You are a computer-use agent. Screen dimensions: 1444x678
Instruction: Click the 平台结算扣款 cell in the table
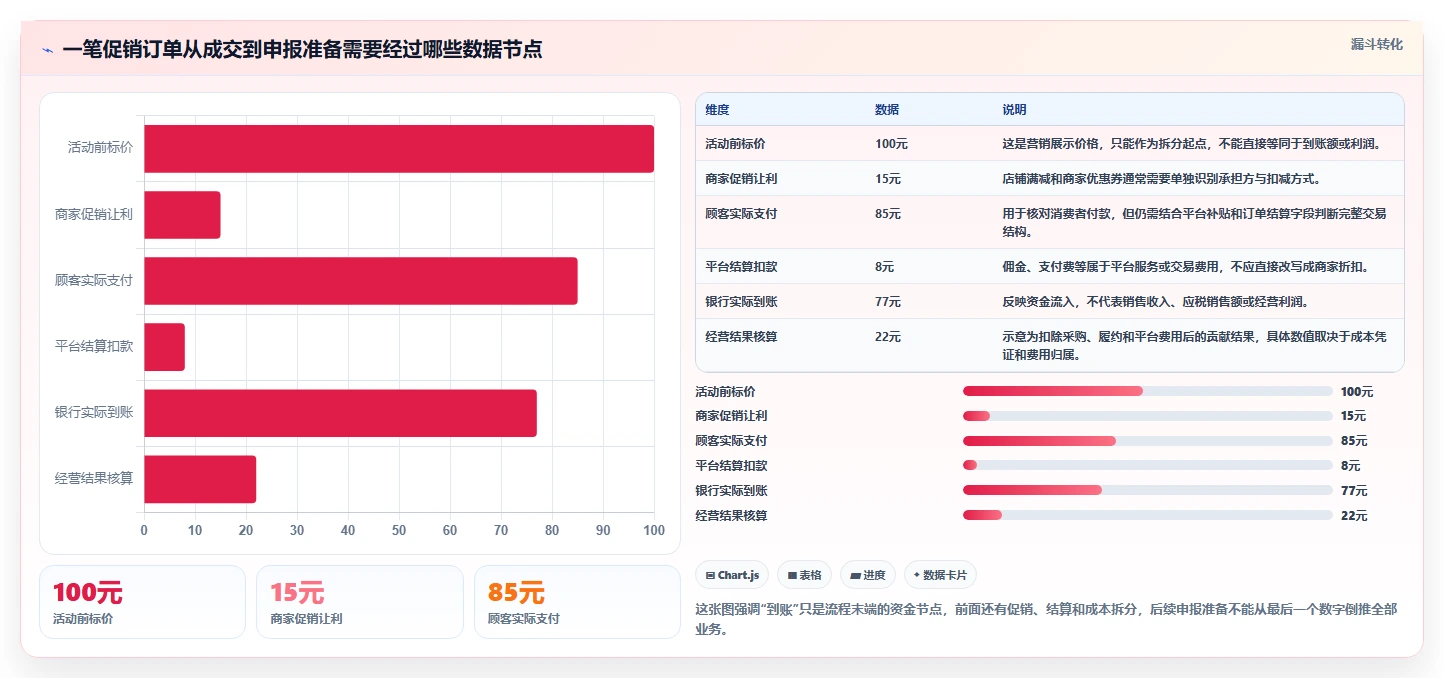741,266
